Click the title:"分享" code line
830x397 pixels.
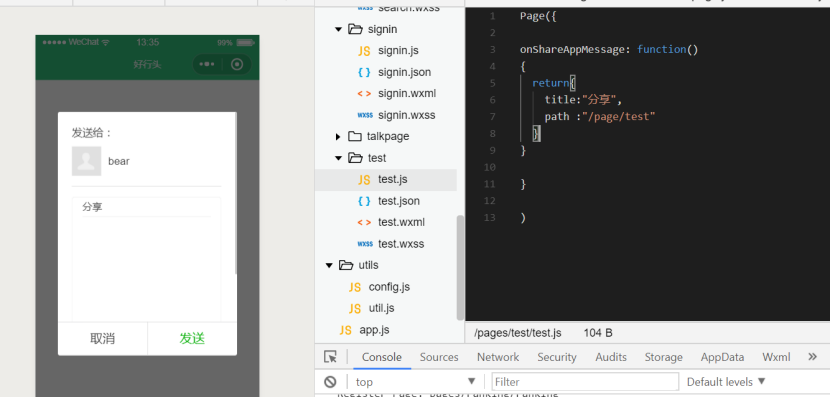coord(584,100)
